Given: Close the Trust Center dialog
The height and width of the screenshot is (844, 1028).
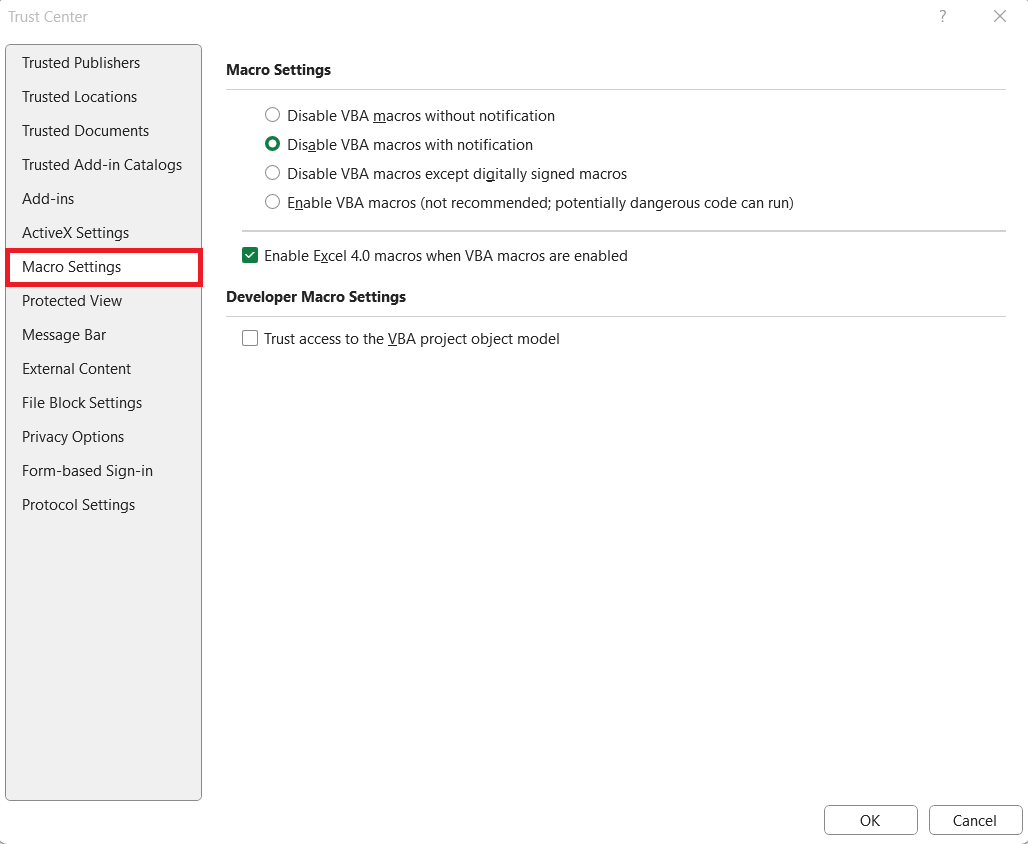Looking at the screenshot, I should (x=999, y=16).
